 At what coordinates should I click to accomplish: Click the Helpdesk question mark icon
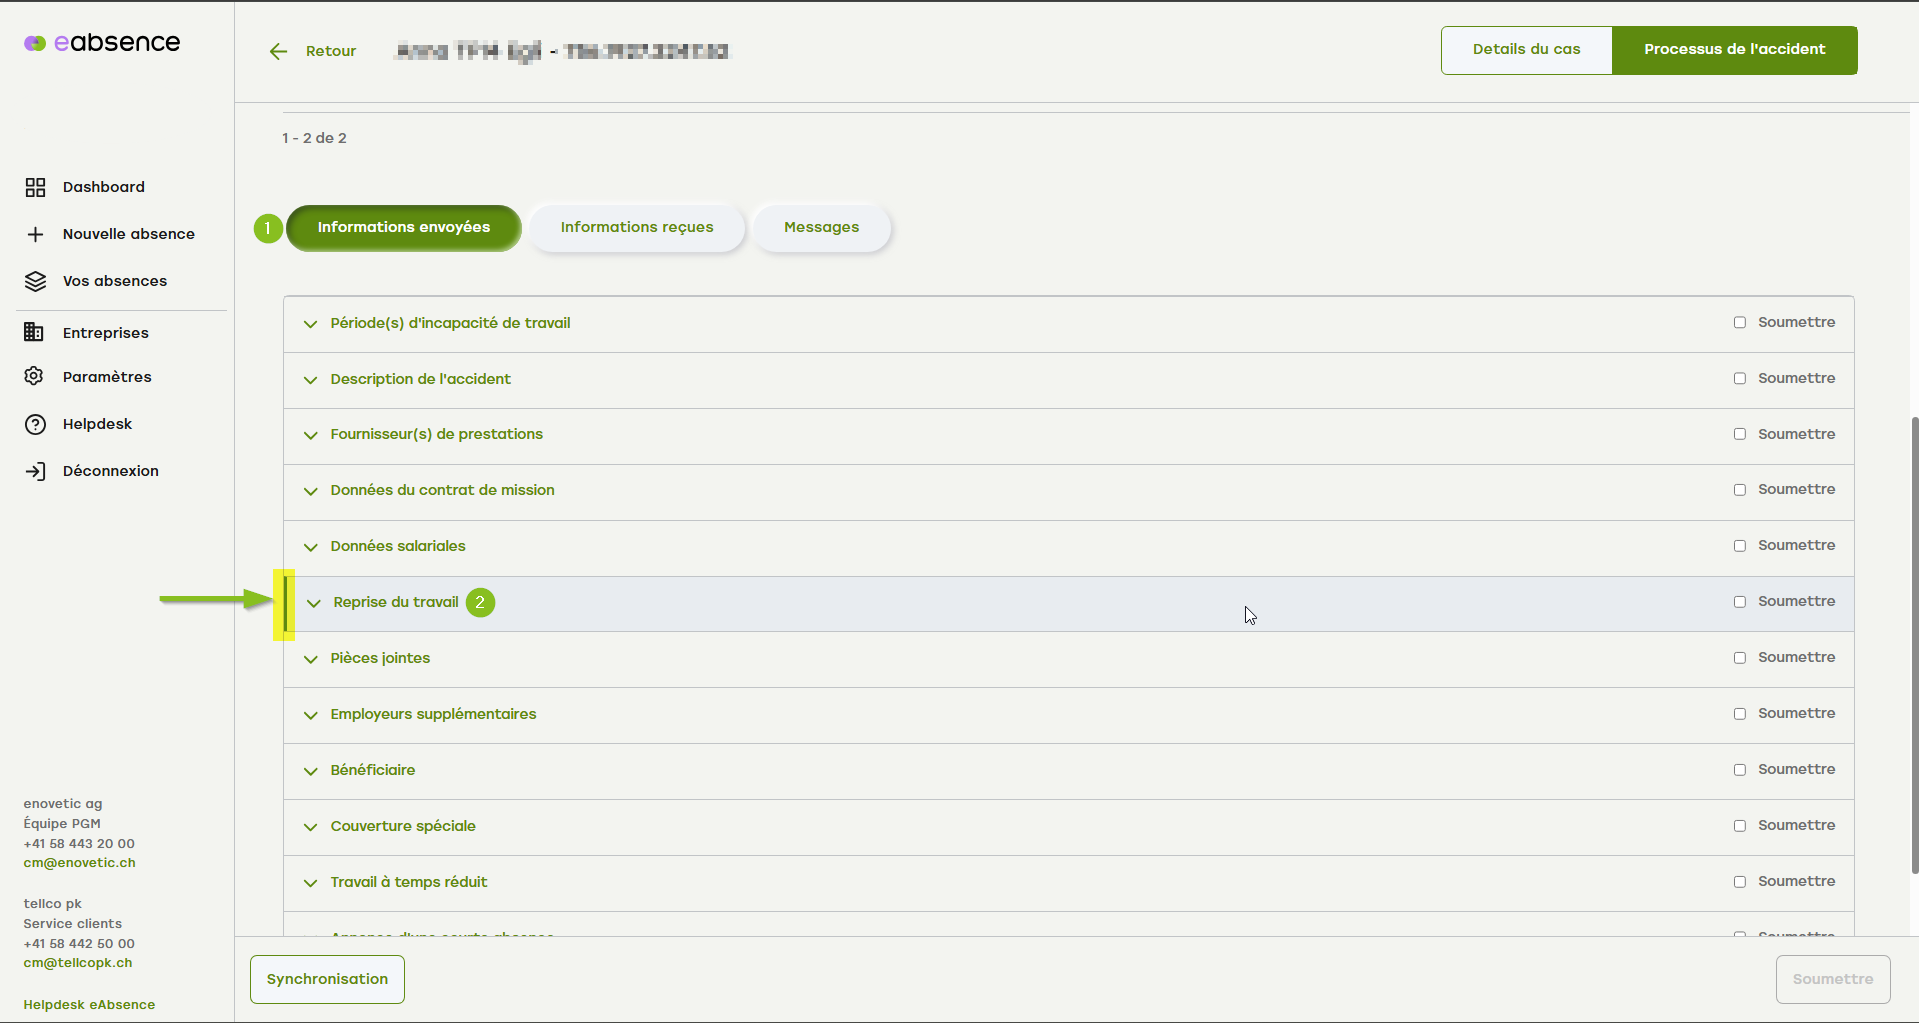point(35,424)
